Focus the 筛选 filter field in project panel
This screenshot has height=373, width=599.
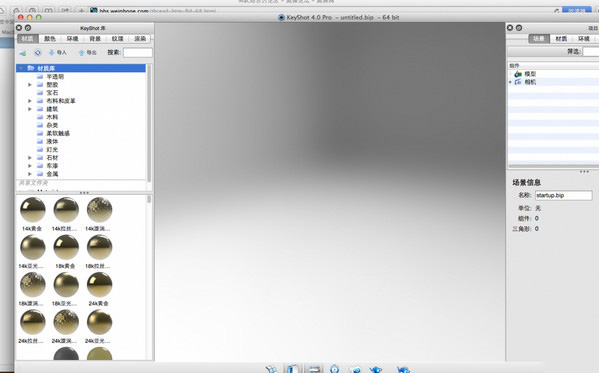click(x=591, y=51)
